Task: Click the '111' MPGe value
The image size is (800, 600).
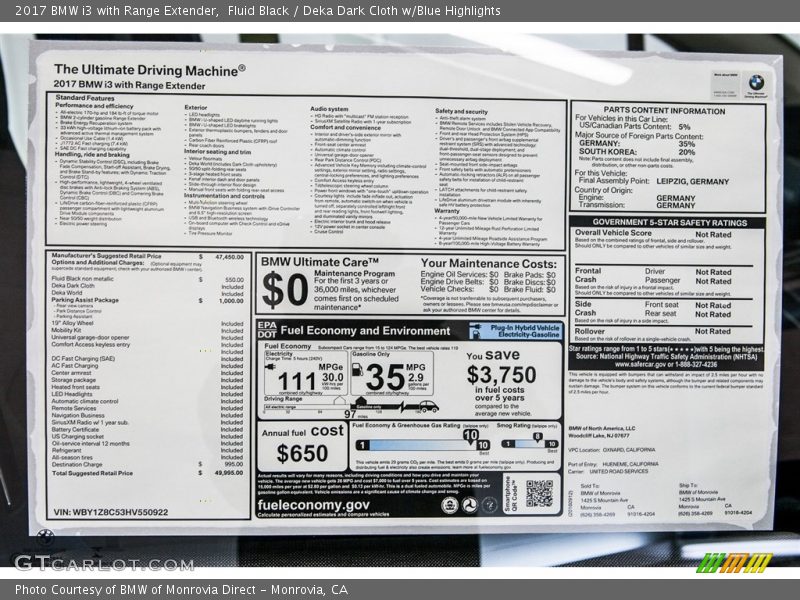Action: (297, 381)
